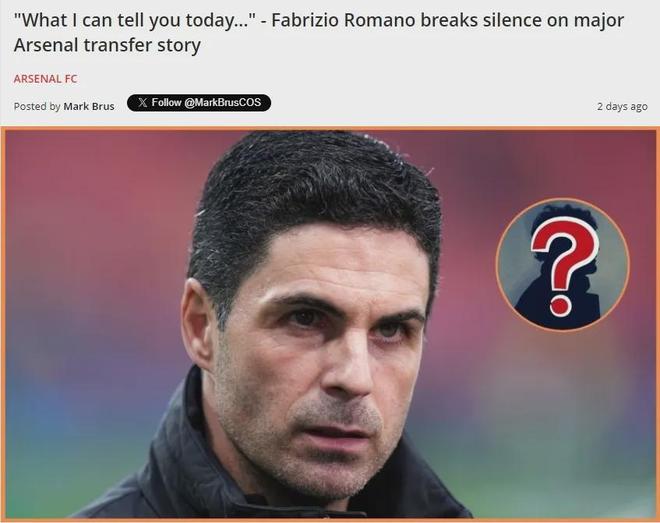Click the "Posted by" label
This screenshot has height=523, width=660.
pyautogui.click(x=37, y=106)
